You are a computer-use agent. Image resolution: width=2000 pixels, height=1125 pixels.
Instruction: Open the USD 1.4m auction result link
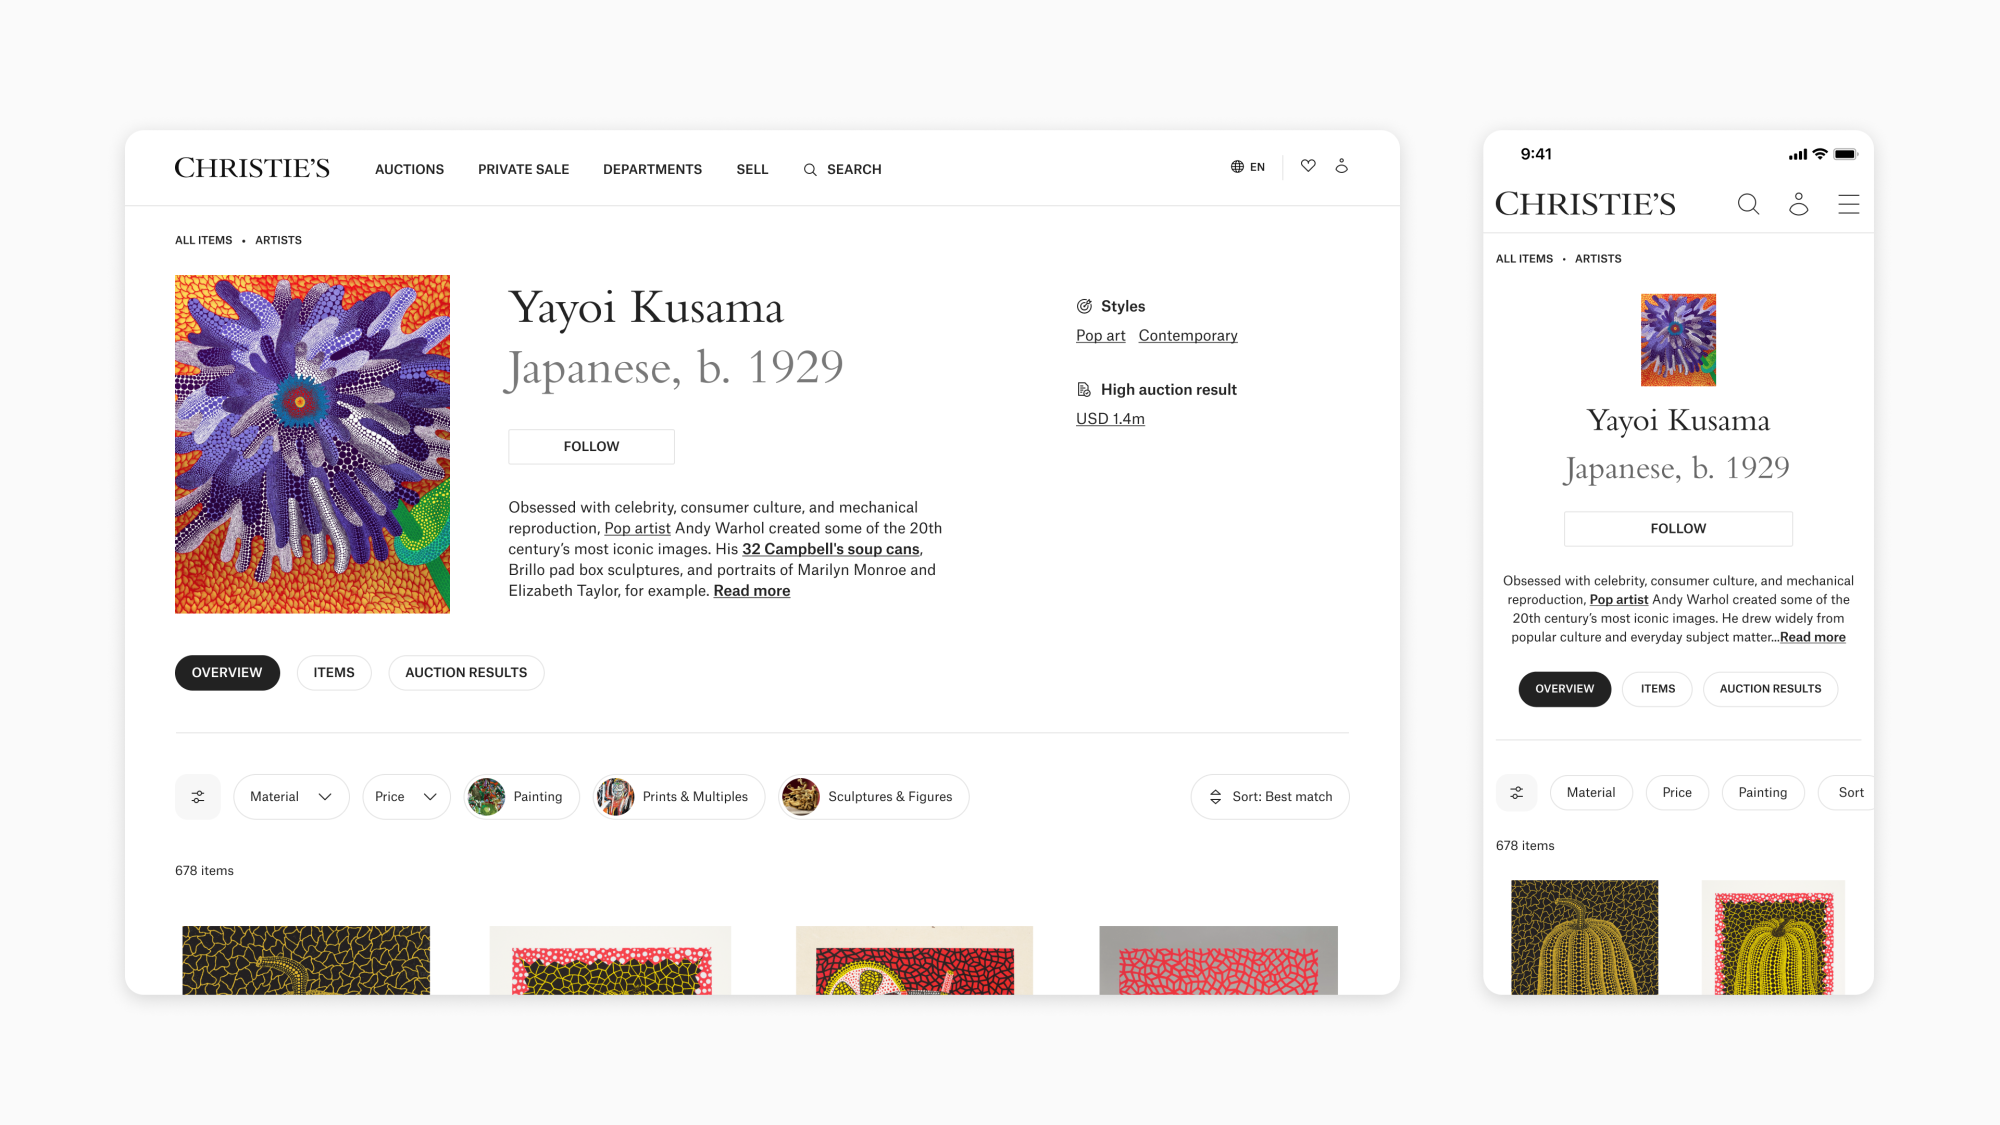1110,419
